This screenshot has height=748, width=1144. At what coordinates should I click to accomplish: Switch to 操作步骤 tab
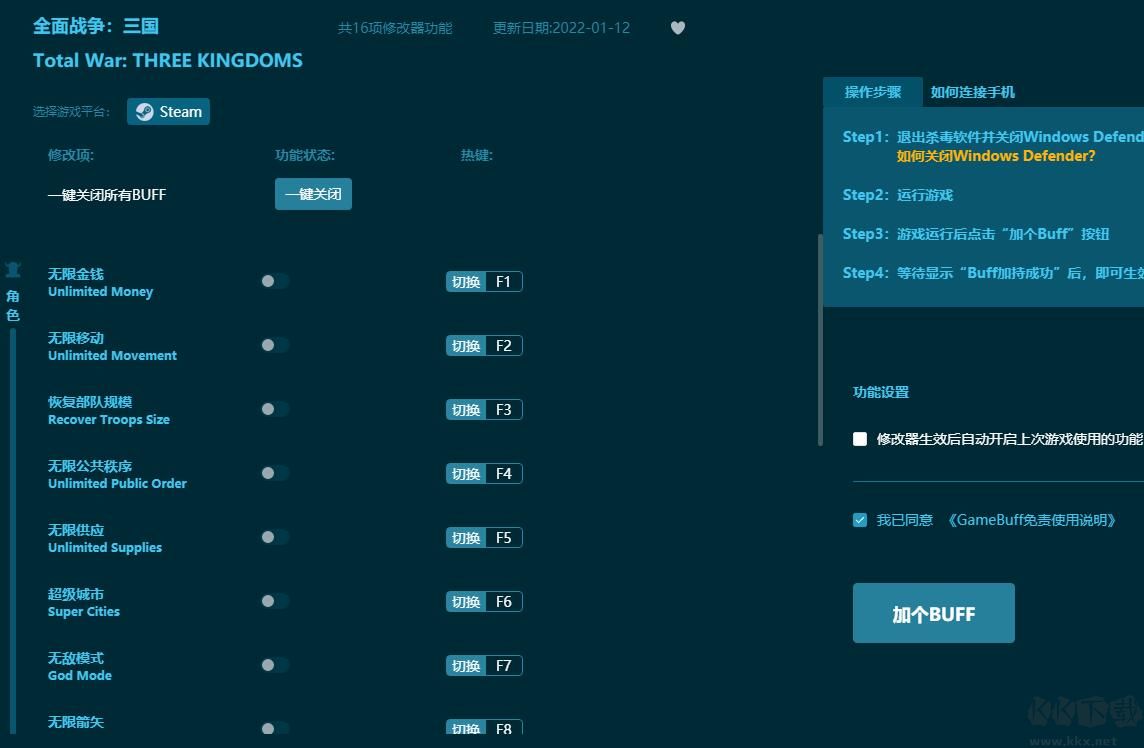coord(873,92)
